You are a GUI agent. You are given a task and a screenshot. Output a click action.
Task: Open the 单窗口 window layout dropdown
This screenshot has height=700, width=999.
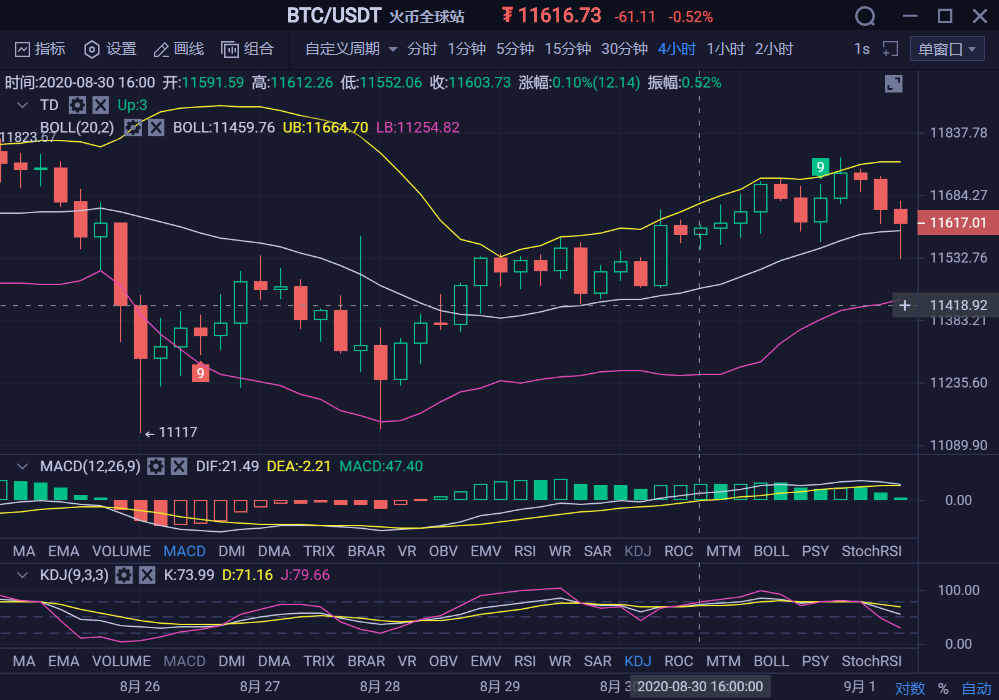pos(946,49)
